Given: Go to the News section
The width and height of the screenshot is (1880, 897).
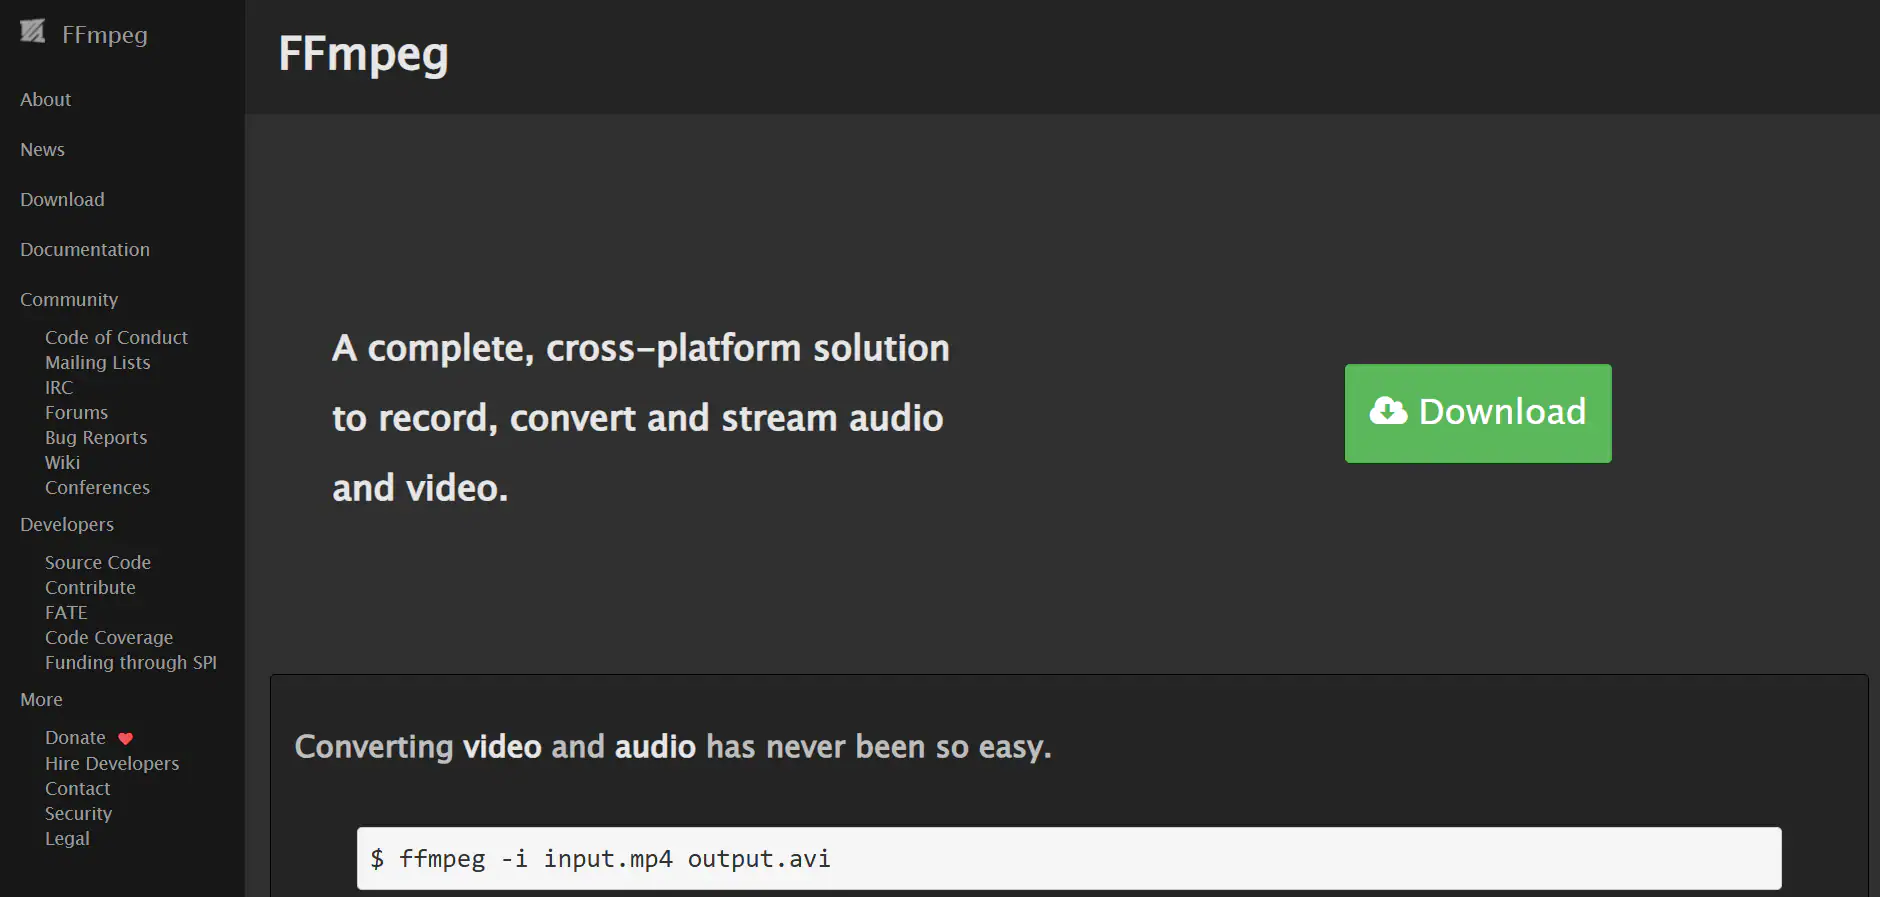Looking at the screenshot, I should click(x=42, y=150).
